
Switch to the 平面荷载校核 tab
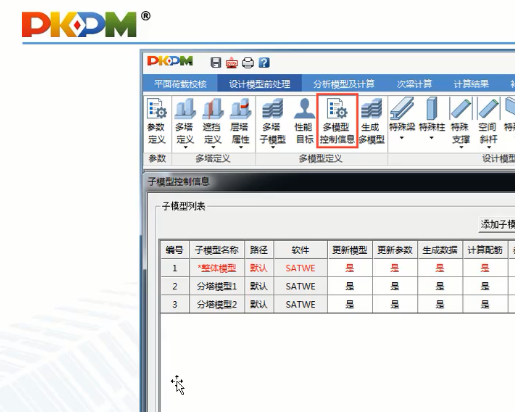point(180,84)
